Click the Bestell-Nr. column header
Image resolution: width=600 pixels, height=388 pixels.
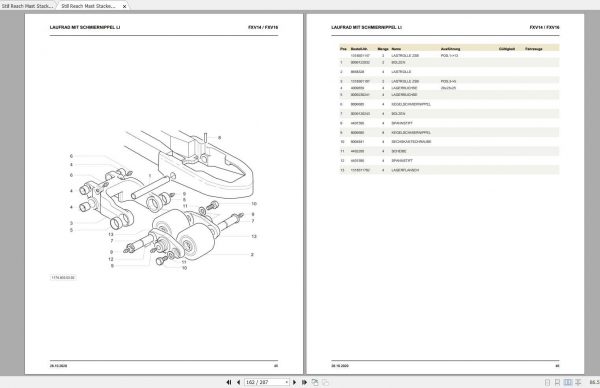pos(359,49)
